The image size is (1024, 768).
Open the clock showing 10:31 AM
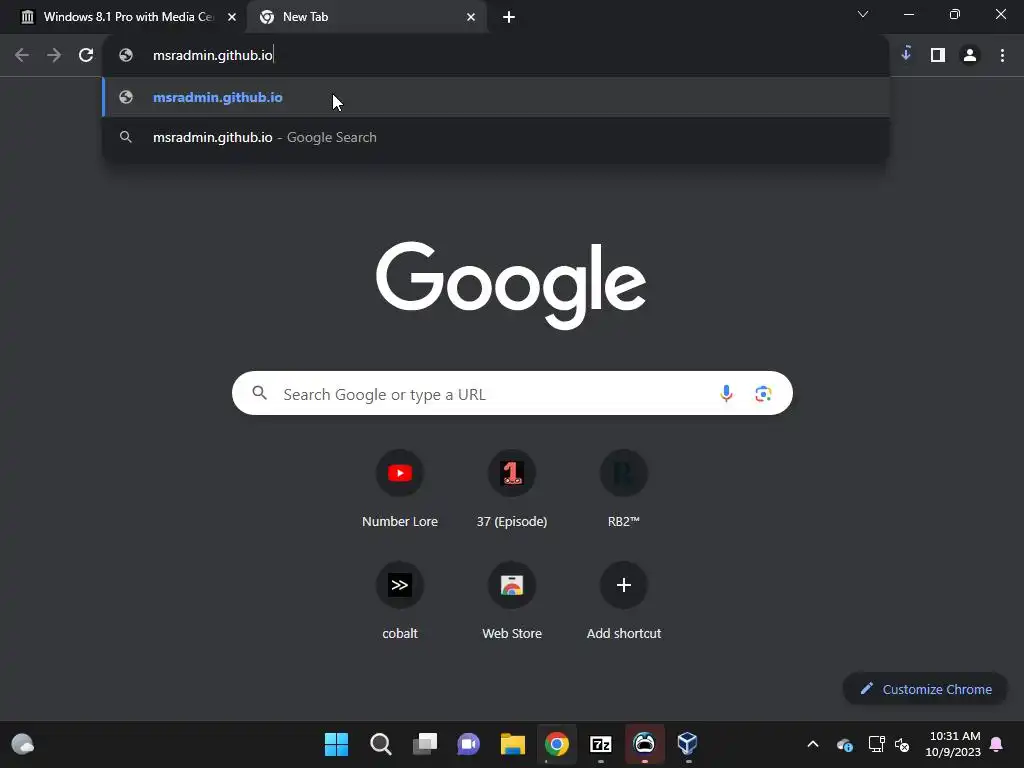pyautogui.click(x=953, y=744)
